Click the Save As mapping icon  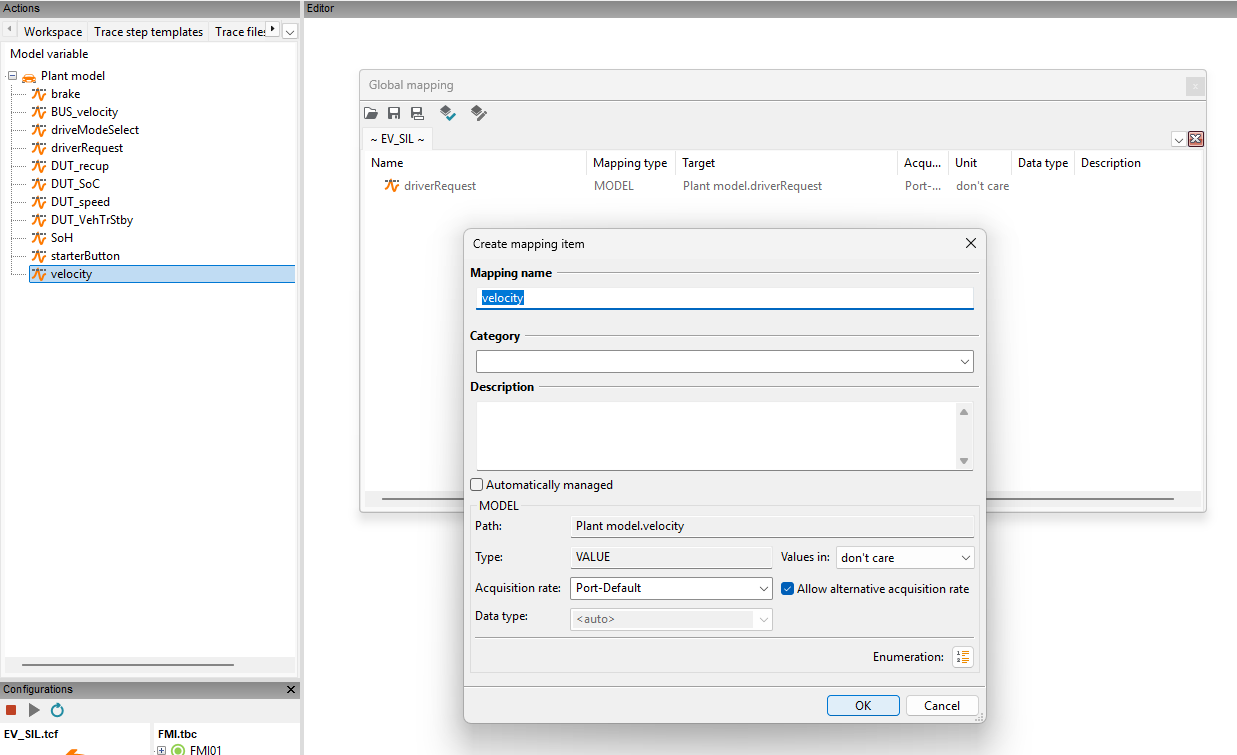coord(417,114)
